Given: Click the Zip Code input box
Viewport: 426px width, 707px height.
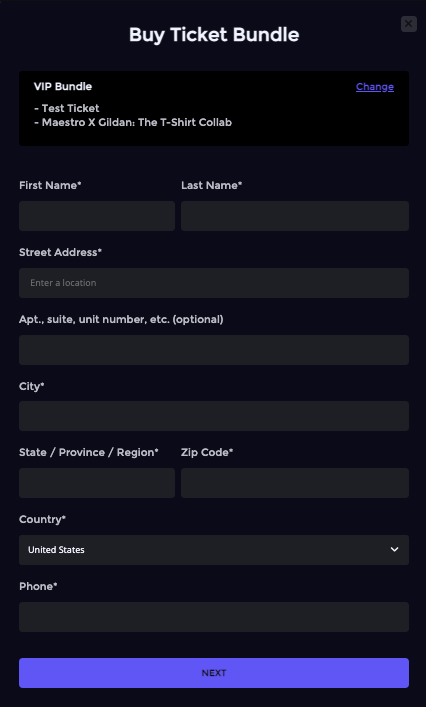Looking at the screenshot, I should 295,483.
